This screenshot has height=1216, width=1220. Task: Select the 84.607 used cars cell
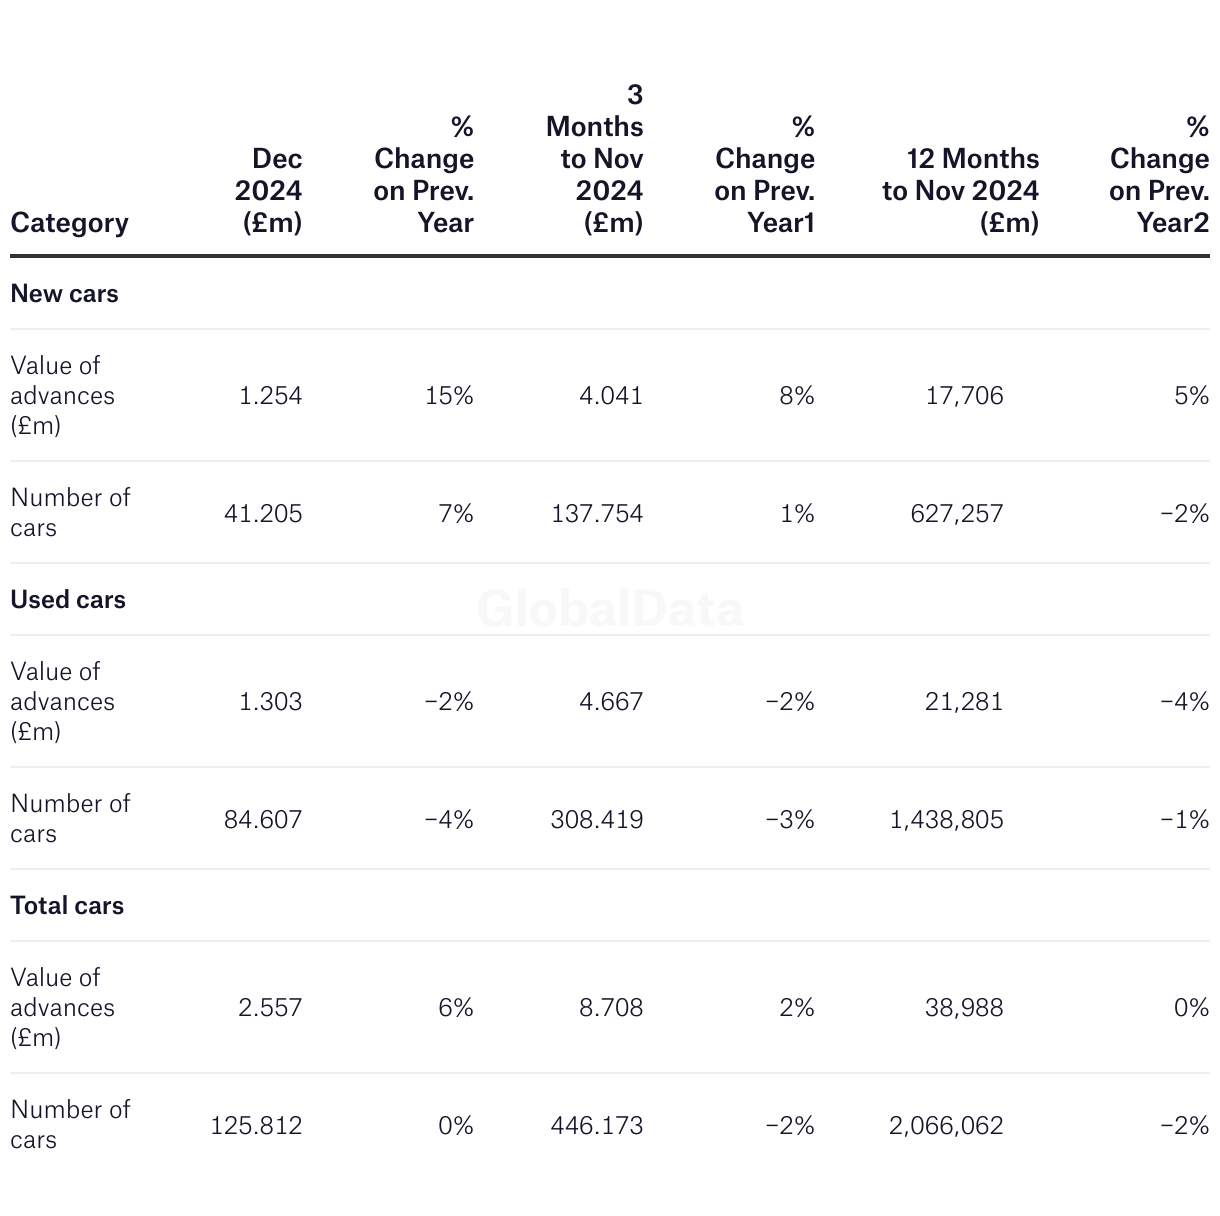tap(263, 820)
